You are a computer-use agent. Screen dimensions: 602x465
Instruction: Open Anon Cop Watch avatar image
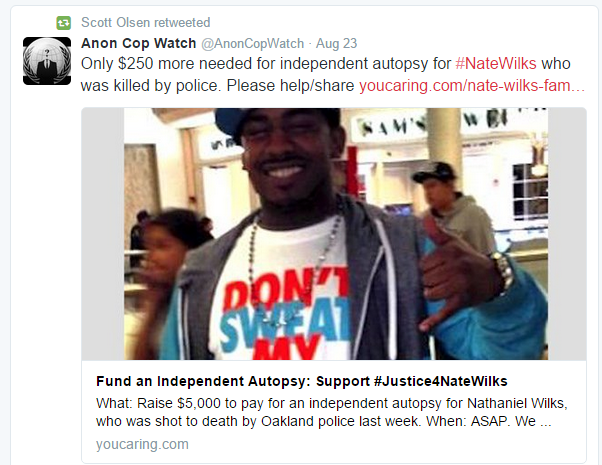pos(47,61)
